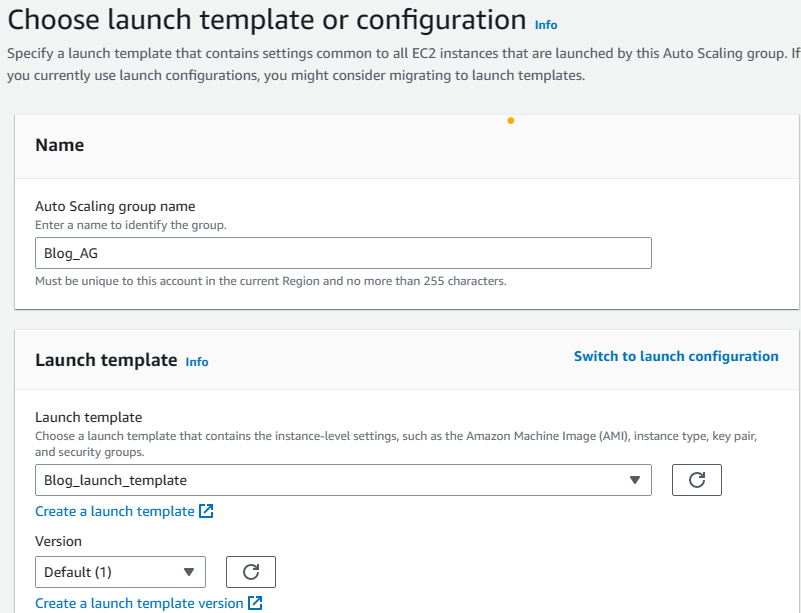Switch to launch configuration
The image size is (801, 613).
point(676,356)
